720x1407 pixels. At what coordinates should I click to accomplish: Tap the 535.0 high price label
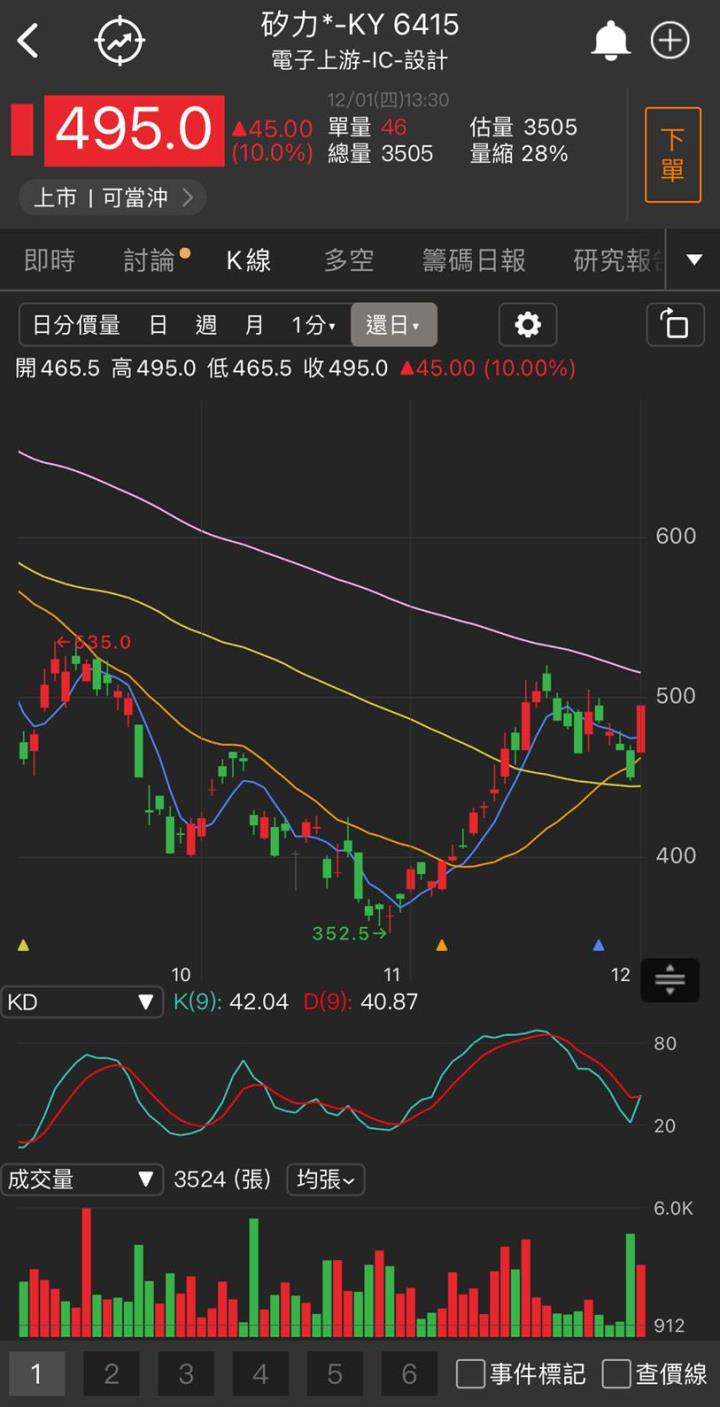tap(93, 642)
